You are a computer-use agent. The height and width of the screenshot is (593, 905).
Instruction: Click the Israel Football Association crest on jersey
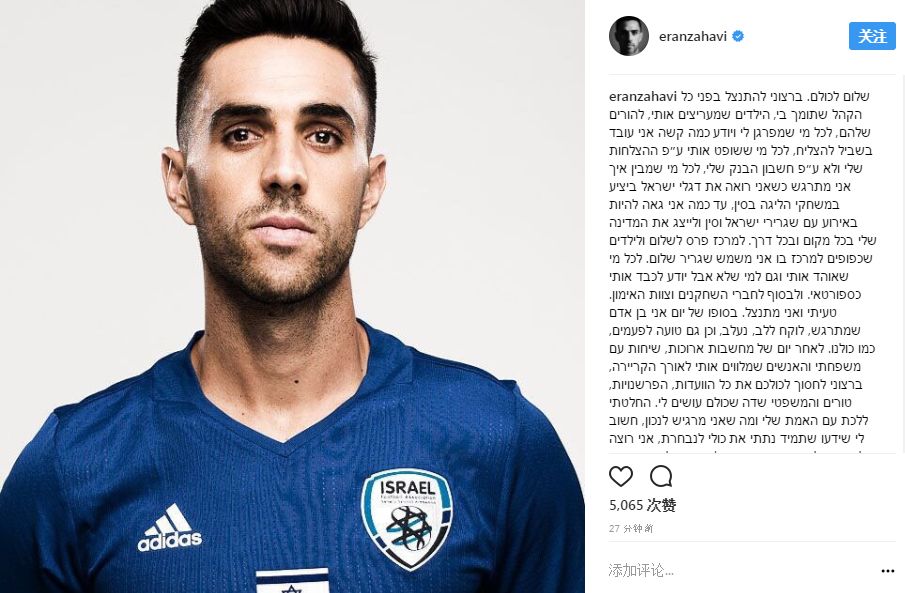tap(407, 517)
